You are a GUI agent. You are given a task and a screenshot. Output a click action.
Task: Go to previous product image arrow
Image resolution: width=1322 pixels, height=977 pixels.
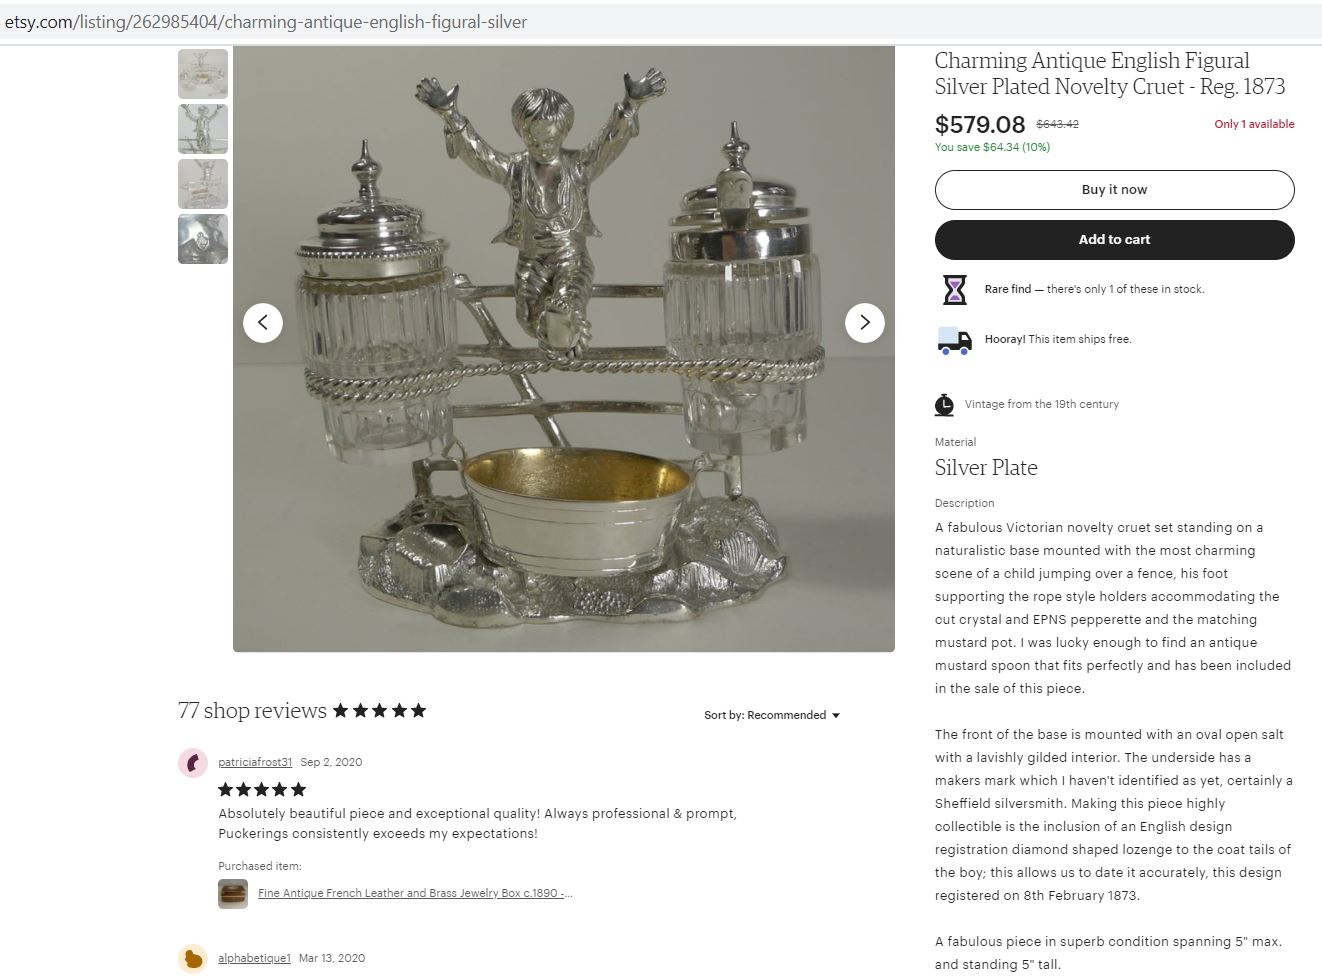point(263,322)
